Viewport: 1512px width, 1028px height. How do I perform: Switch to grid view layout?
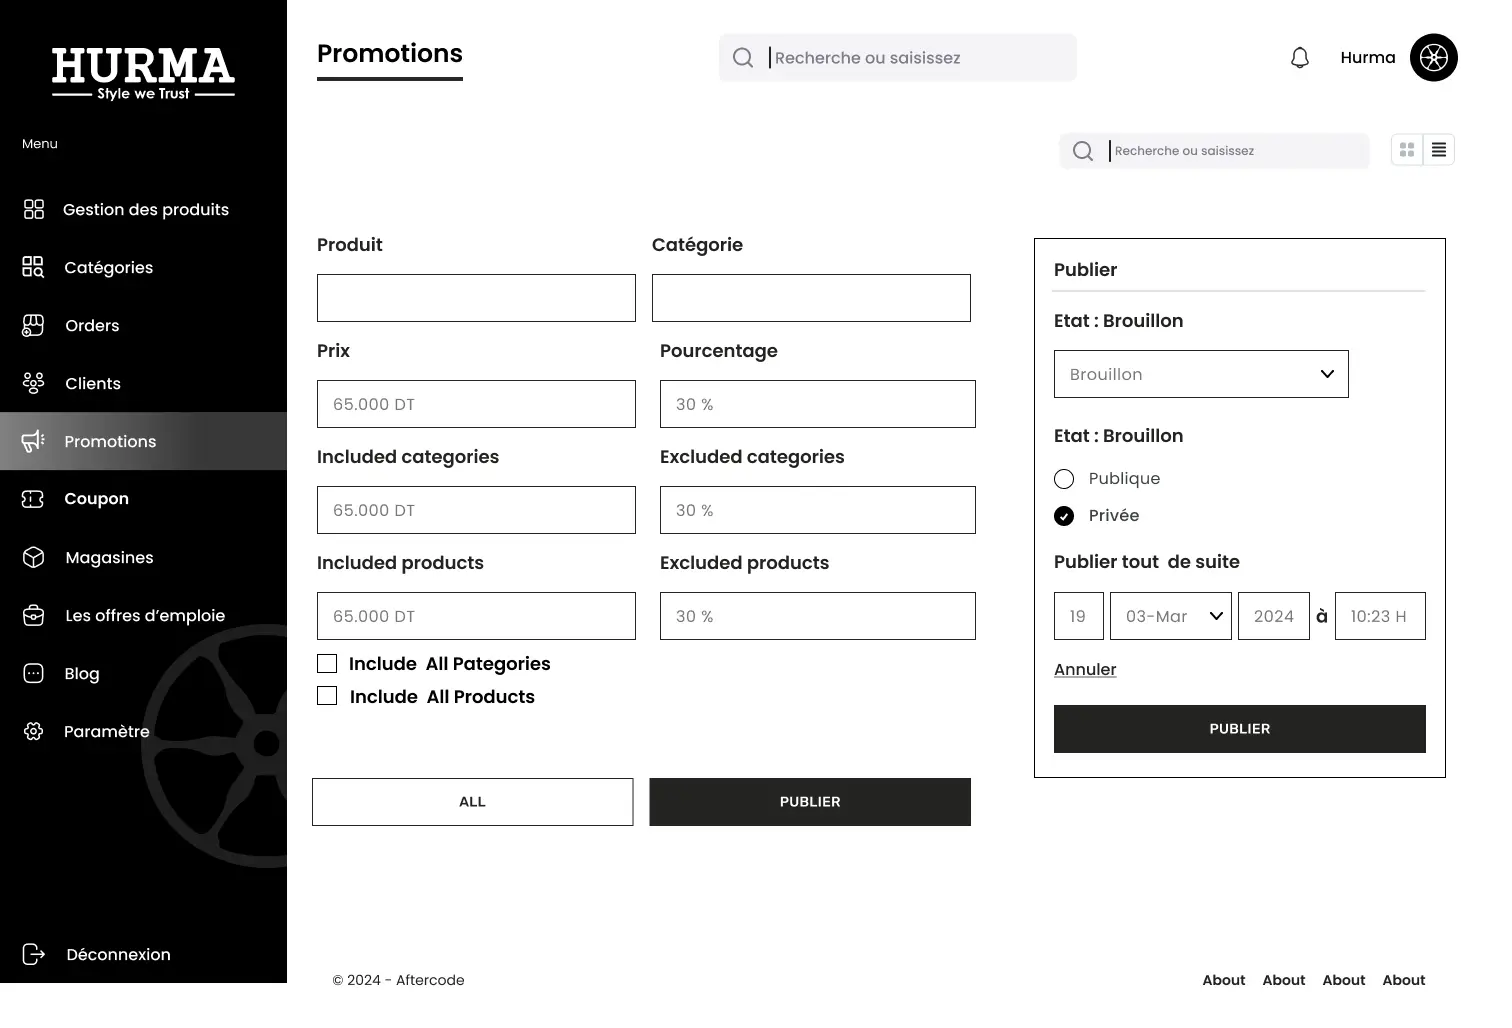tap(1407, 150)
